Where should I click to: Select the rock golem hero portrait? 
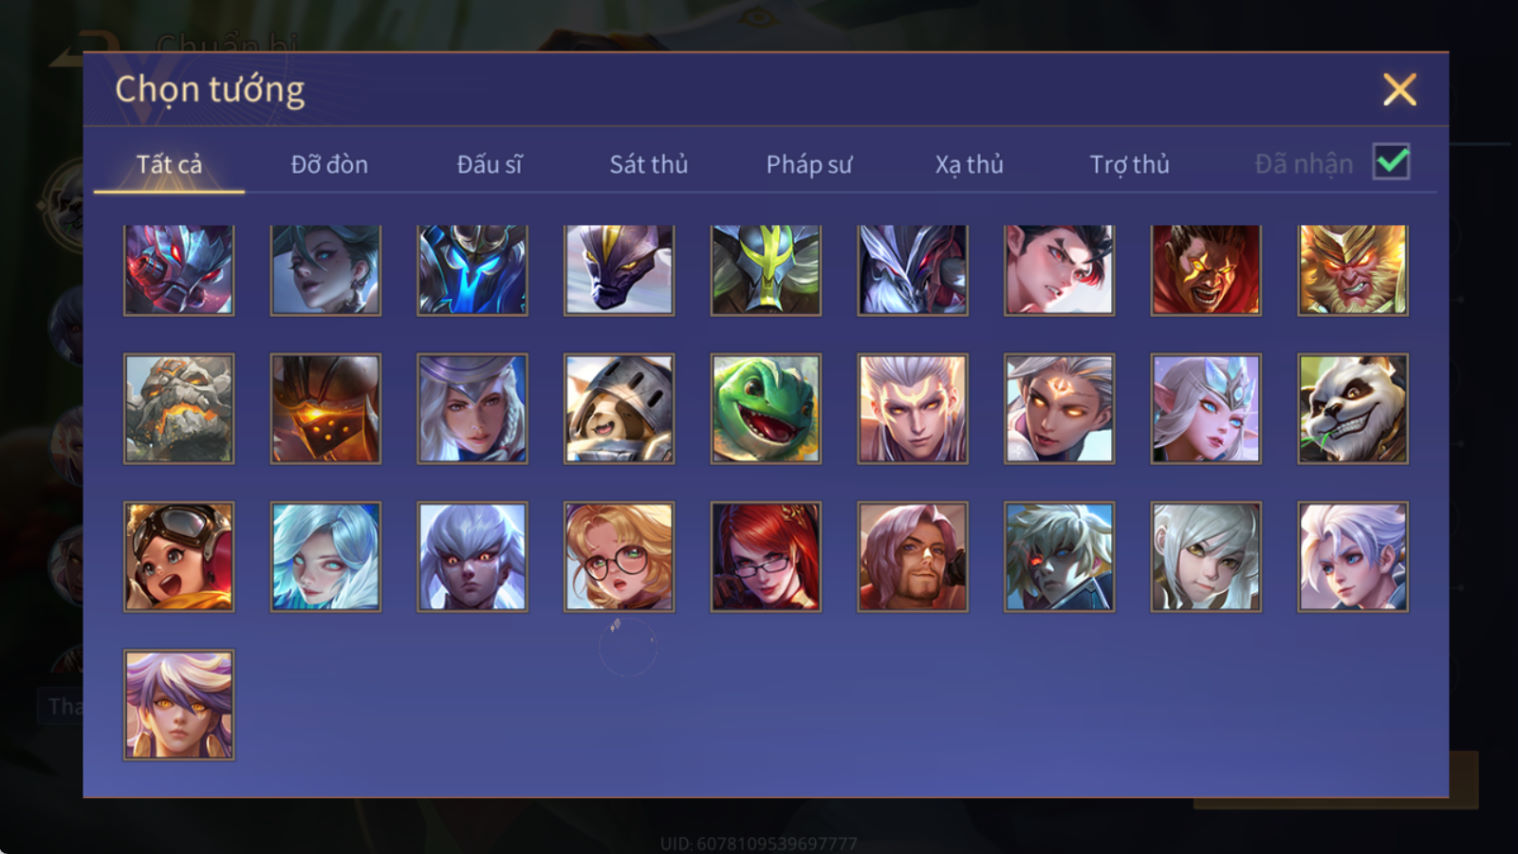click(x=179, y=408)
